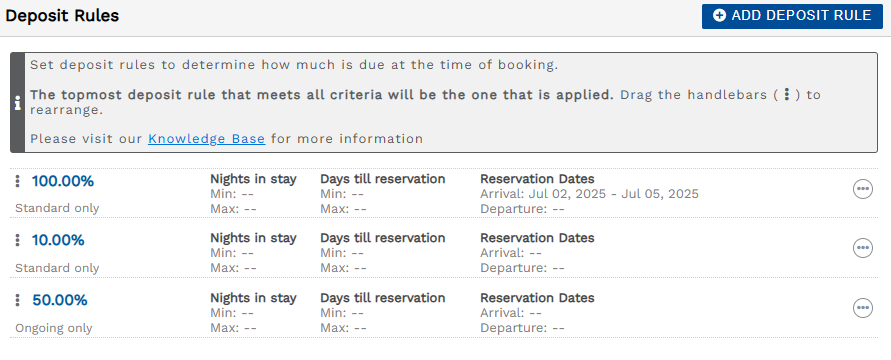
Task: Open the 100.00% deposit rule
Action: click(63, 182)
